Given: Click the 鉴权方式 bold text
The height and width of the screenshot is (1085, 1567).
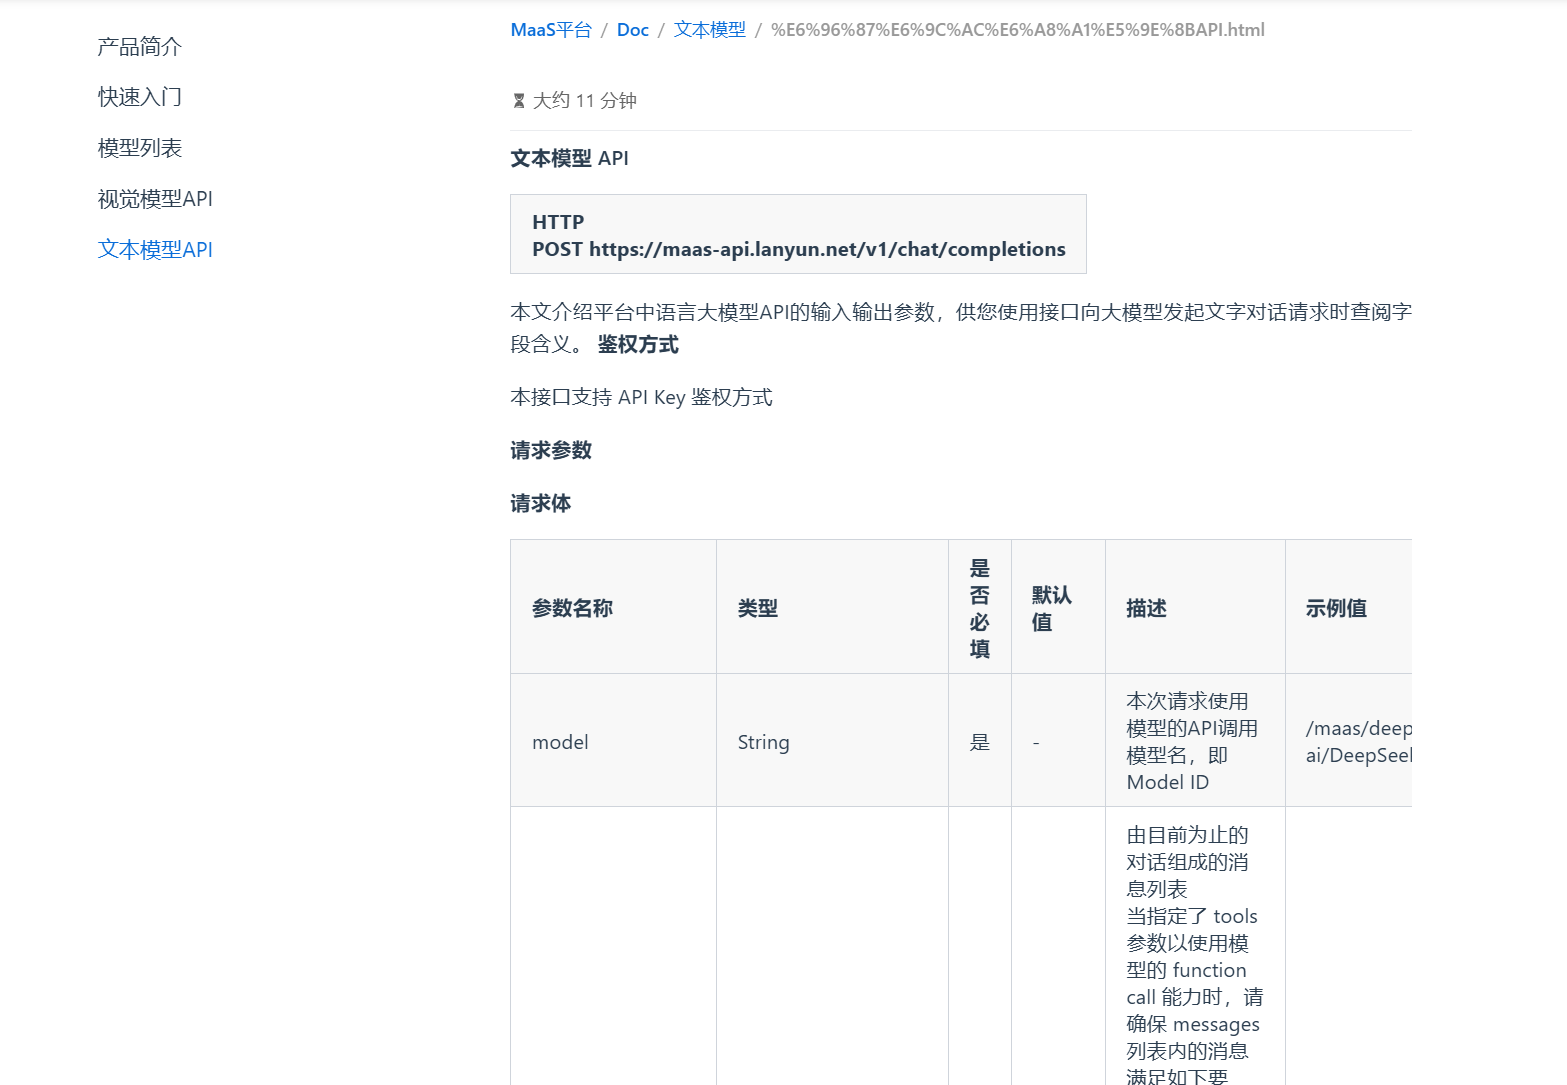Looking at the screenshot, I should coord(637,344).
